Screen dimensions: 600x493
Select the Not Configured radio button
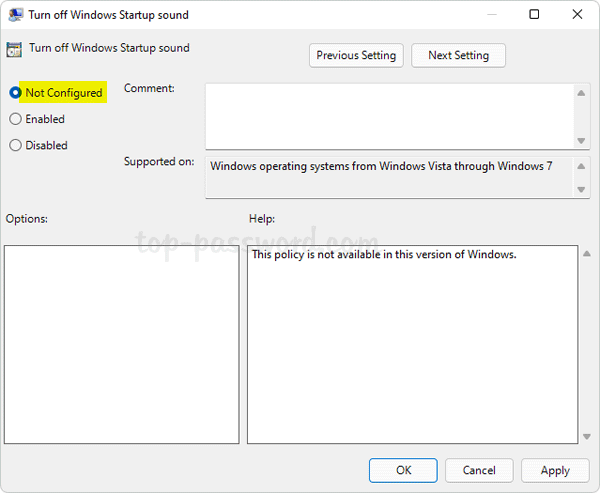[x=15, y=93]
